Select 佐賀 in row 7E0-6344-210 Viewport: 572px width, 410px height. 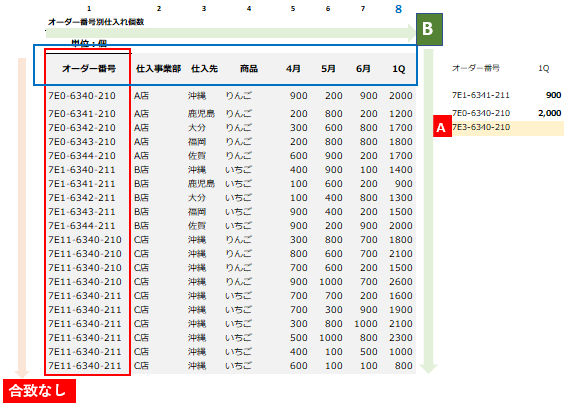[197, 156]
